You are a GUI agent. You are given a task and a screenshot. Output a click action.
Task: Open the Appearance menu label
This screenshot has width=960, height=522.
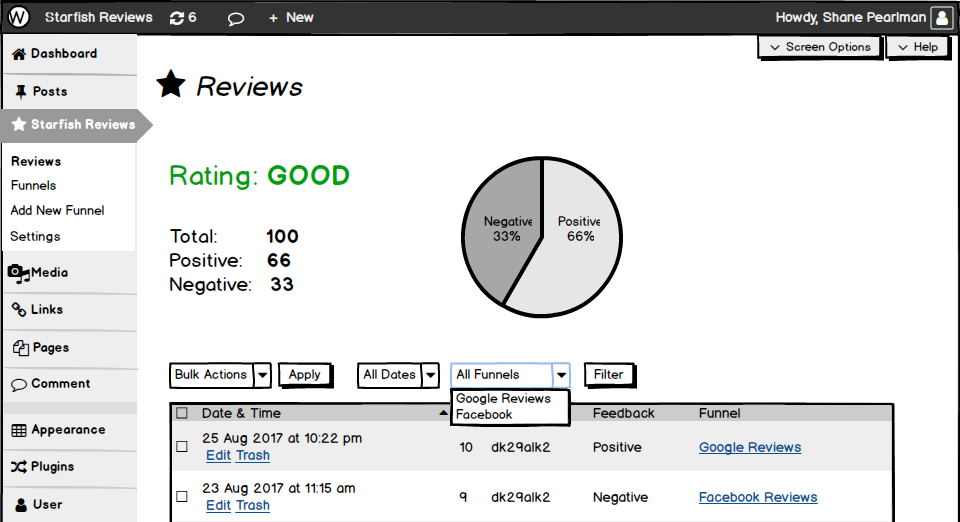[69, 430]
